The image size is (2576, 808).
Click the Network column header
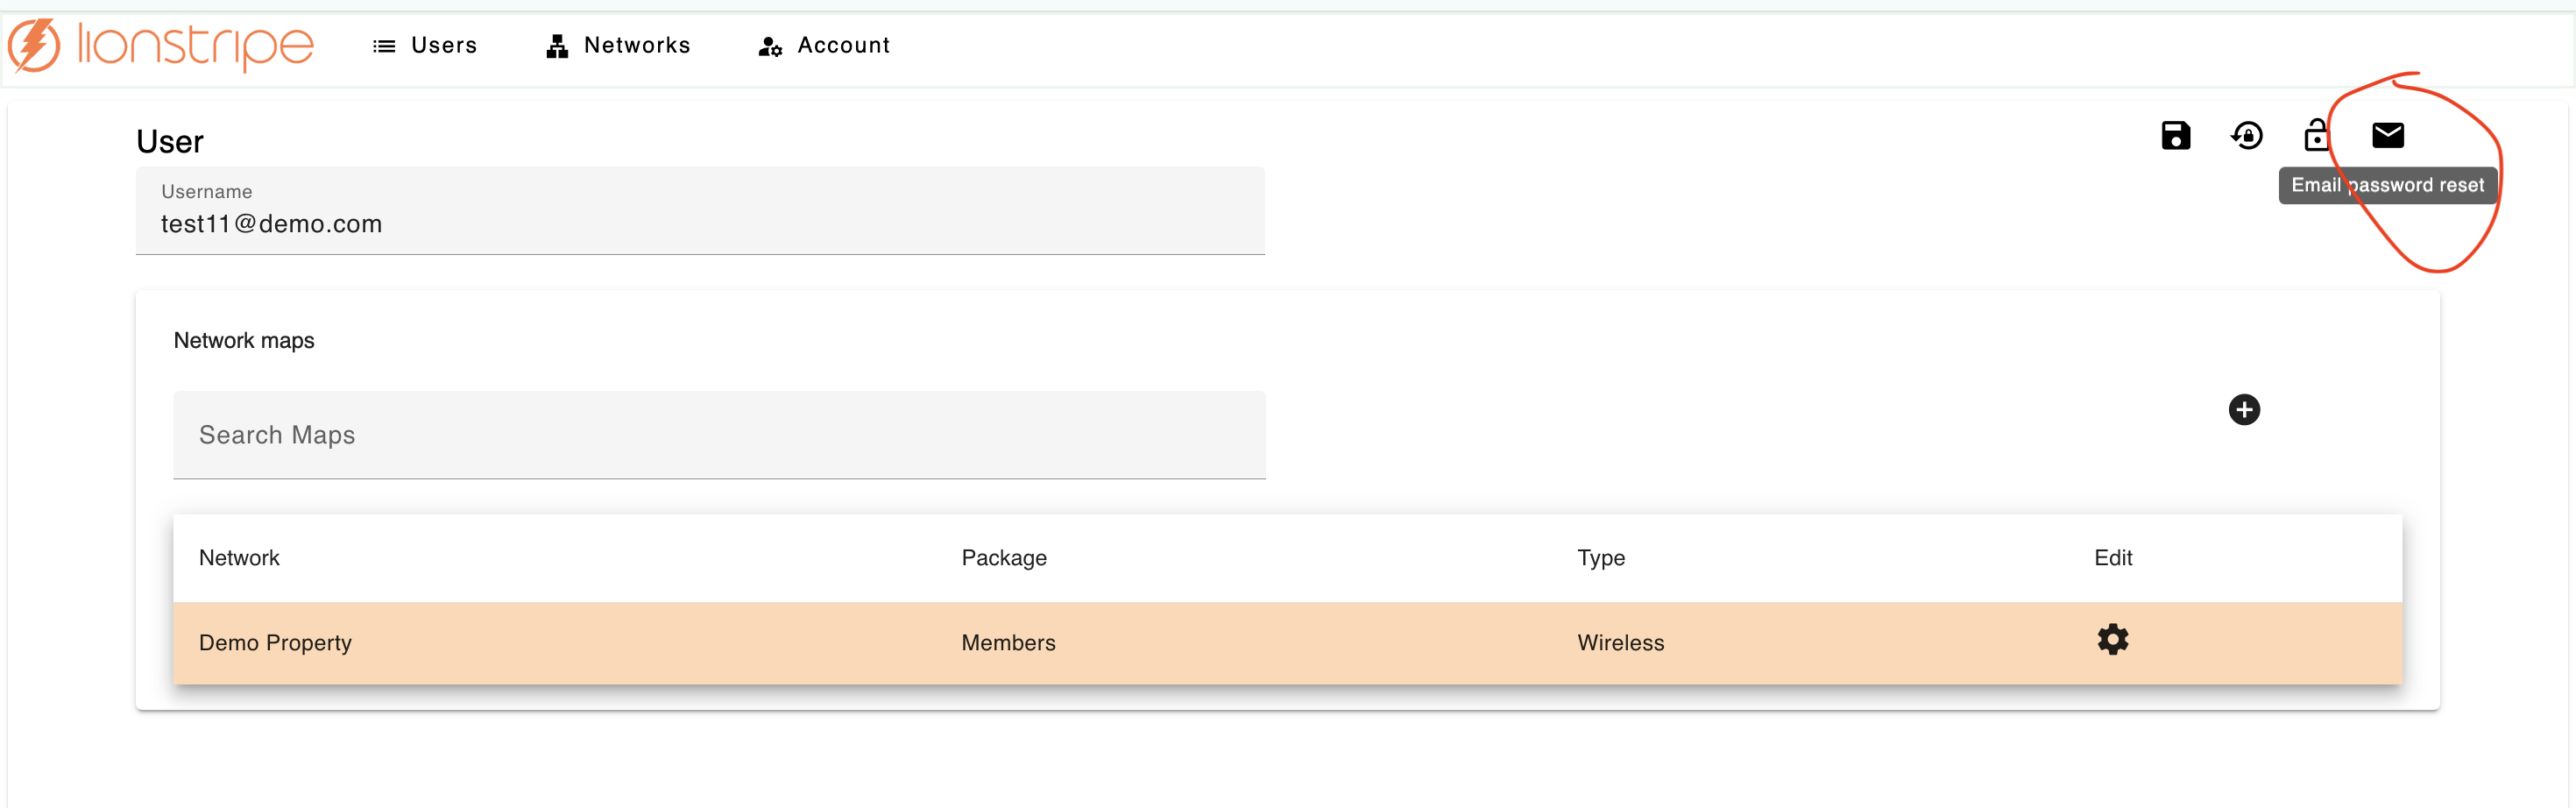point(239,558)
